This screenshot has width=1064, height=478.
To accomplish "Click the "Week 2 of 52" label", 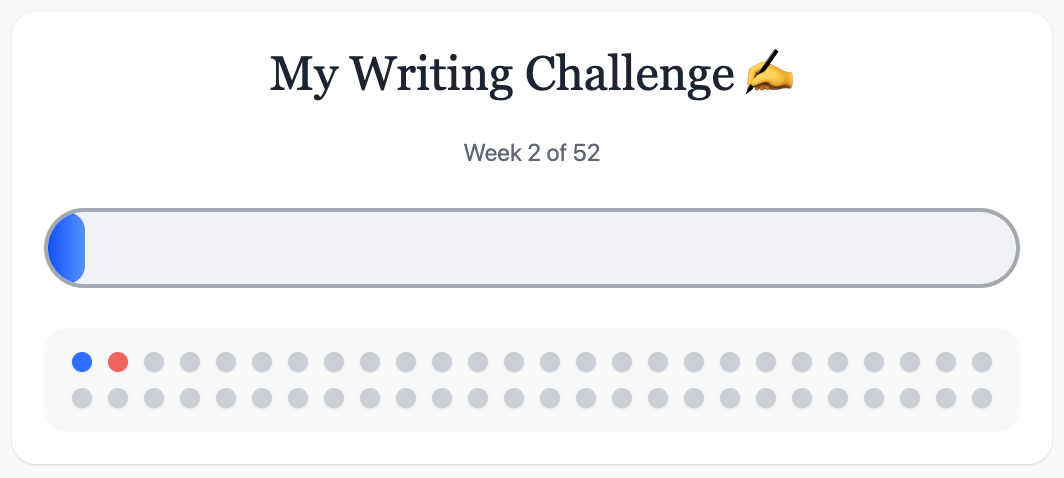I will 531,154.
